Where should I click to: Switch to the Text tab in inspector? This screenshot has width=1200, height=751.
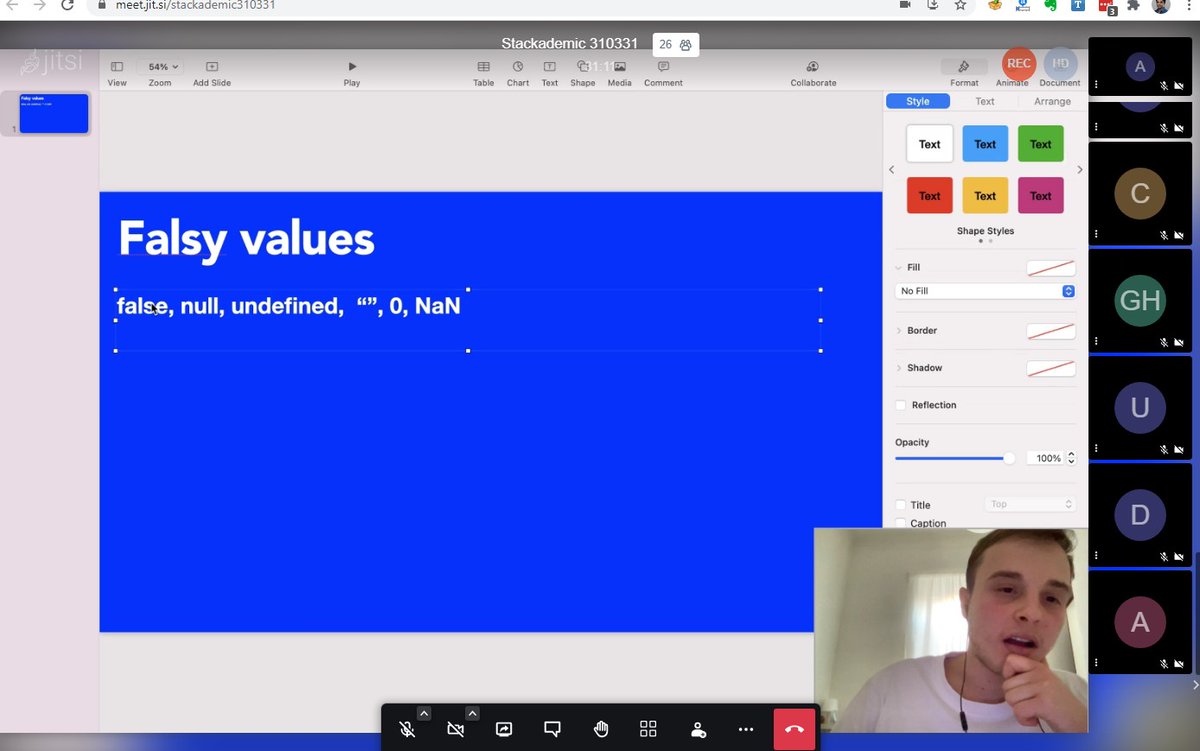(x=985, y=101)
